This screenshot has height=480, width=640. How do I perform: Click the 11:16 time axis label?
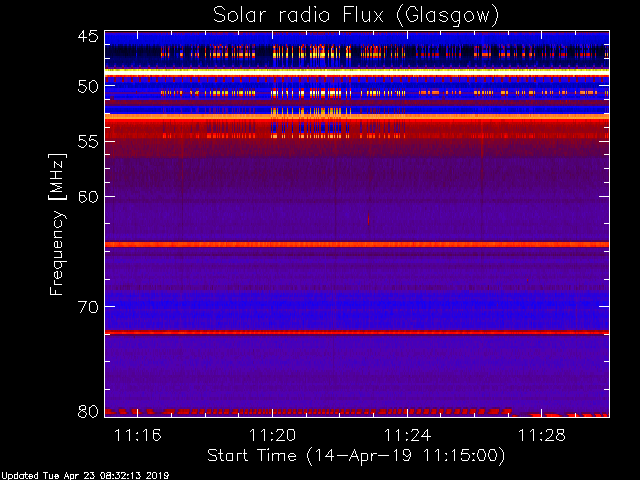[x=138, y=436]
